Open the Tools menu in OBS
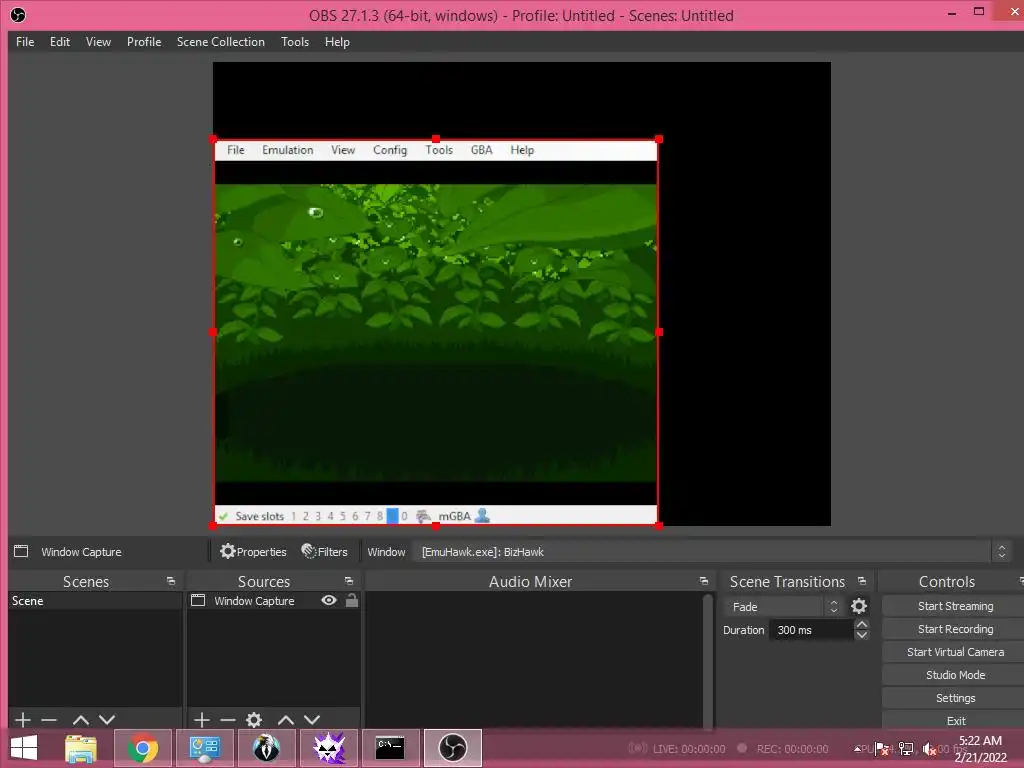This screenshot has width=1024, height=768. point(295,42)
